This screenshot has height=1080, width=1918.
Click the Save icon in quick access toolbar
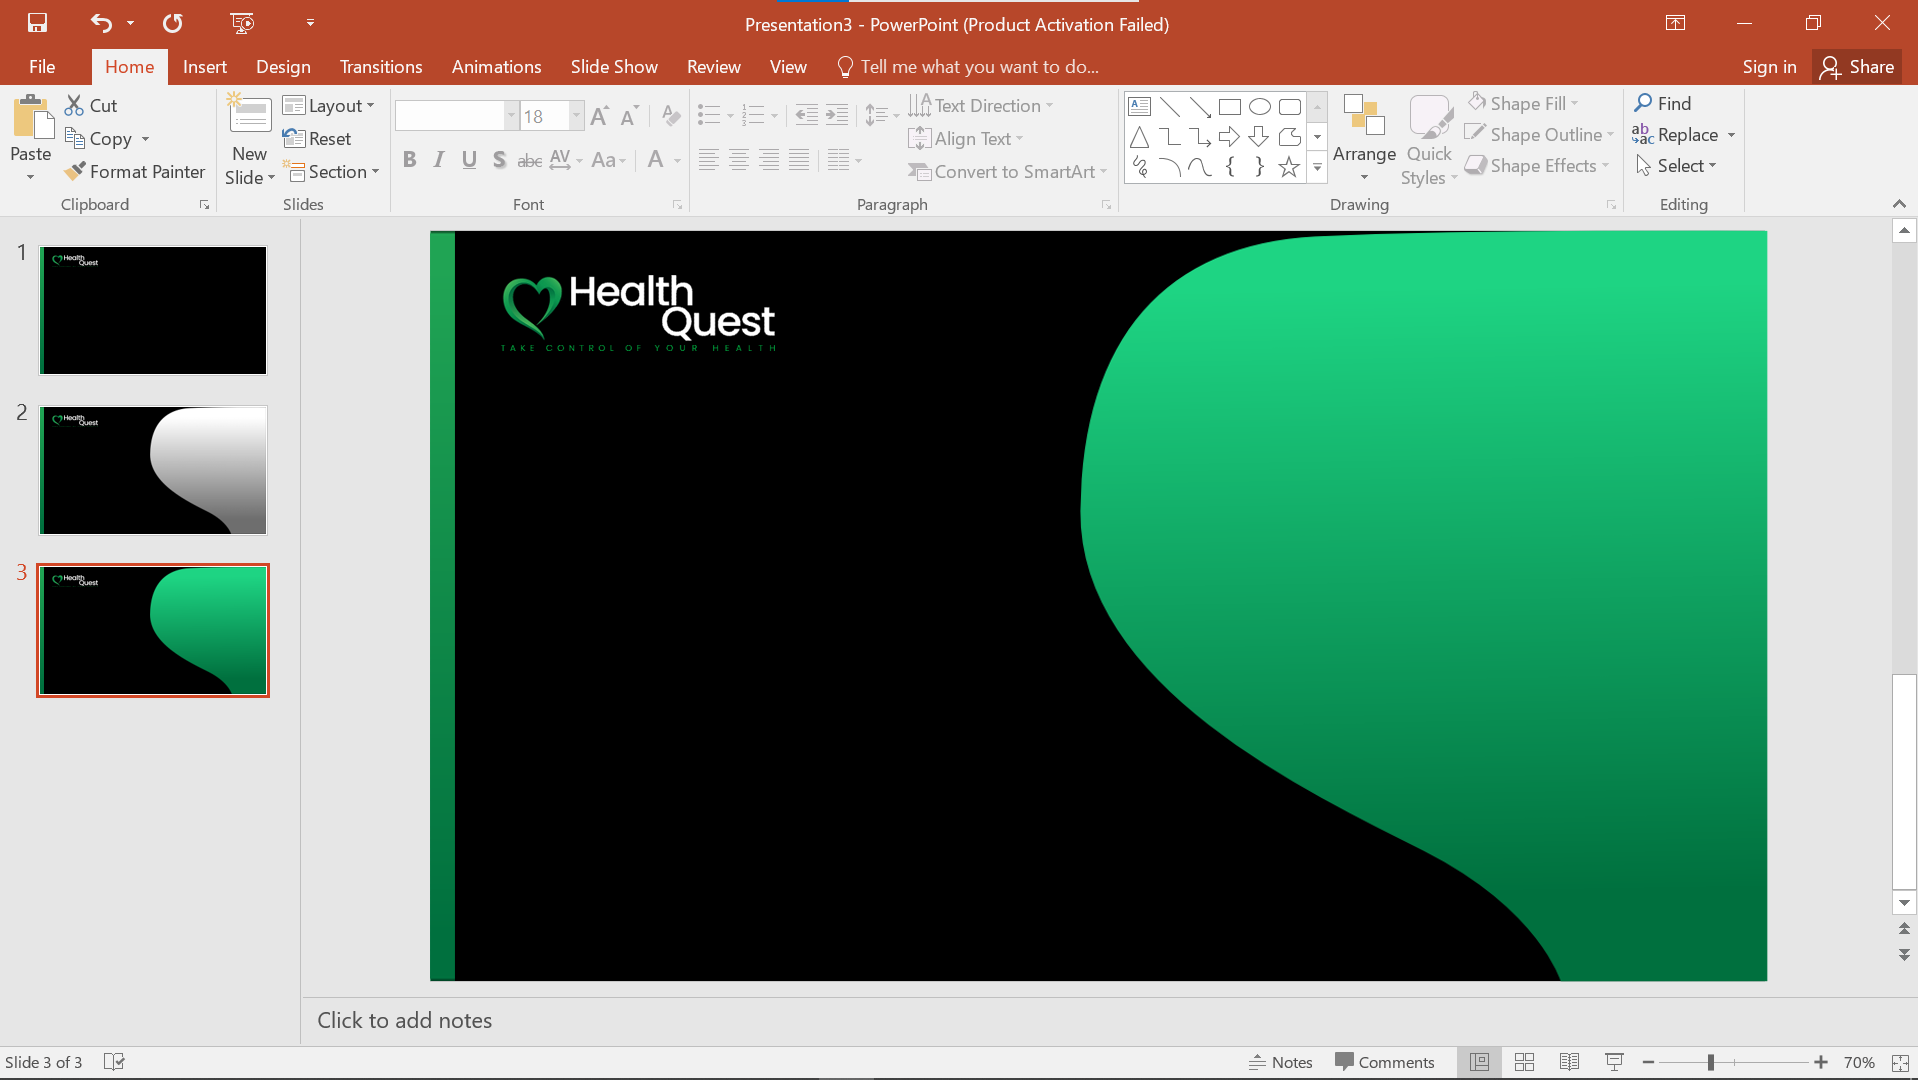37,23
